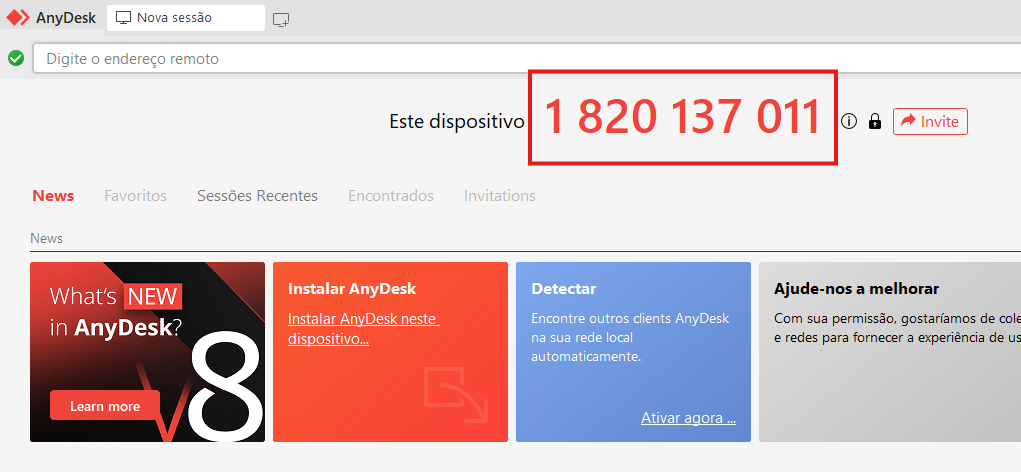Go to the Encontrados tab
1021x472 pixels.
click(391, 196)
